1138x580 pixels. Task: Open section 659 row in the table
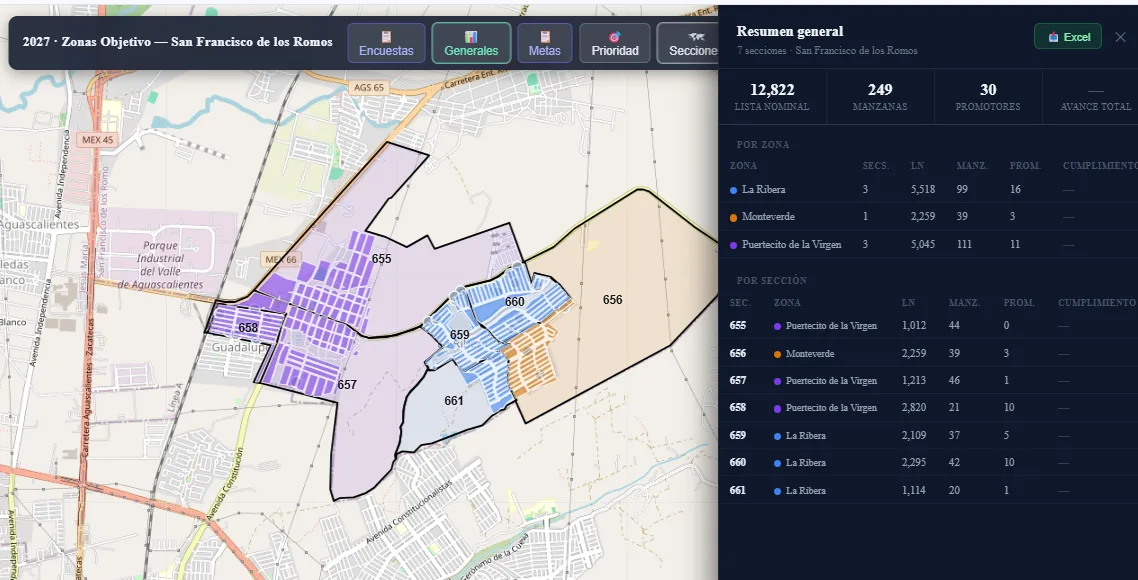tap(928, 435)
